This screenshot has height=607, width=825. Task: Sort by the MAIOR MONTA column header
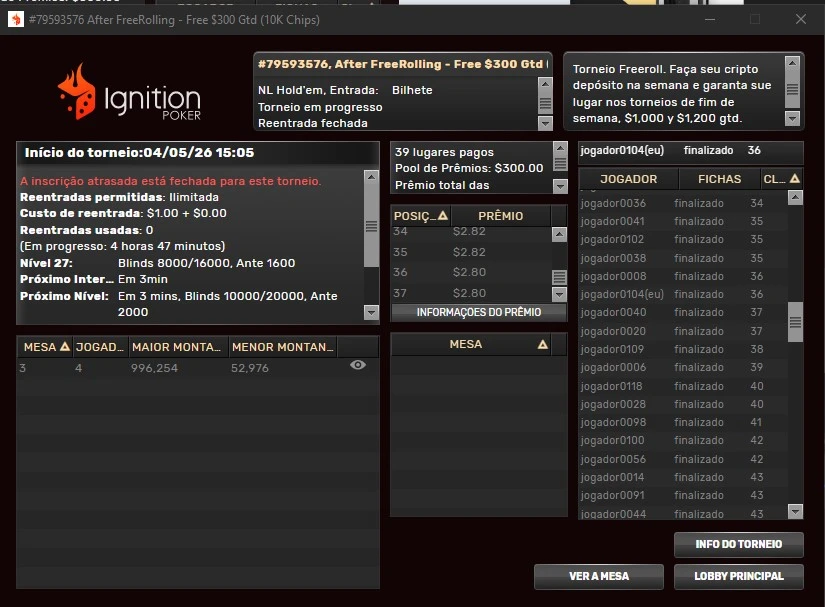coord(177,347)
